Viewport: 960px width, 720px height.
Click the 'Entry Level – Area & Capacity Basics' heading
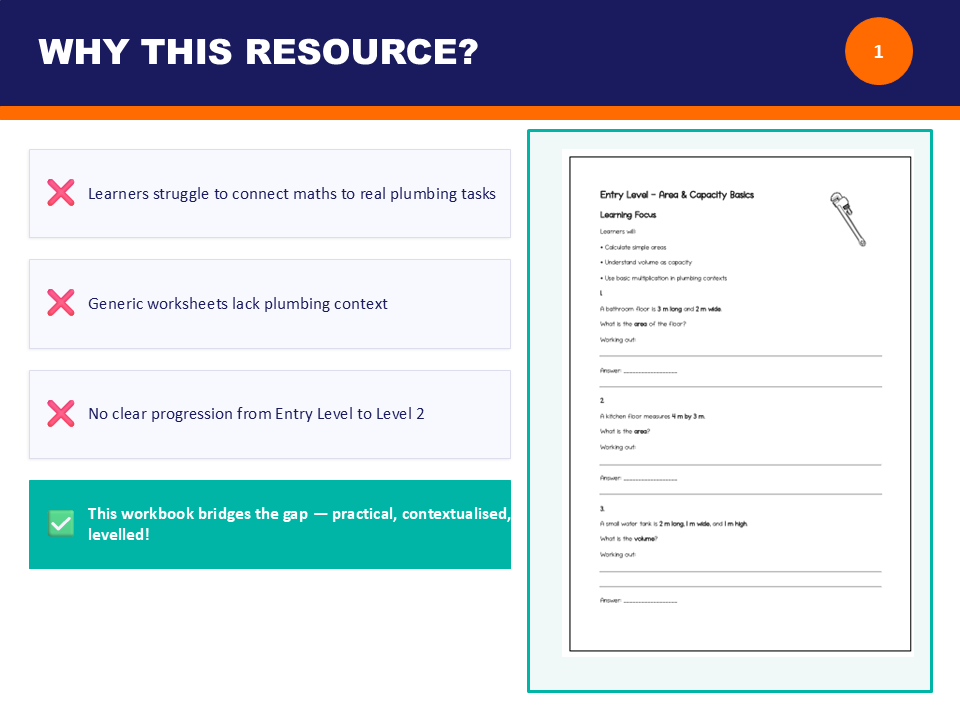pyautogui.click(x=676, y=195)
